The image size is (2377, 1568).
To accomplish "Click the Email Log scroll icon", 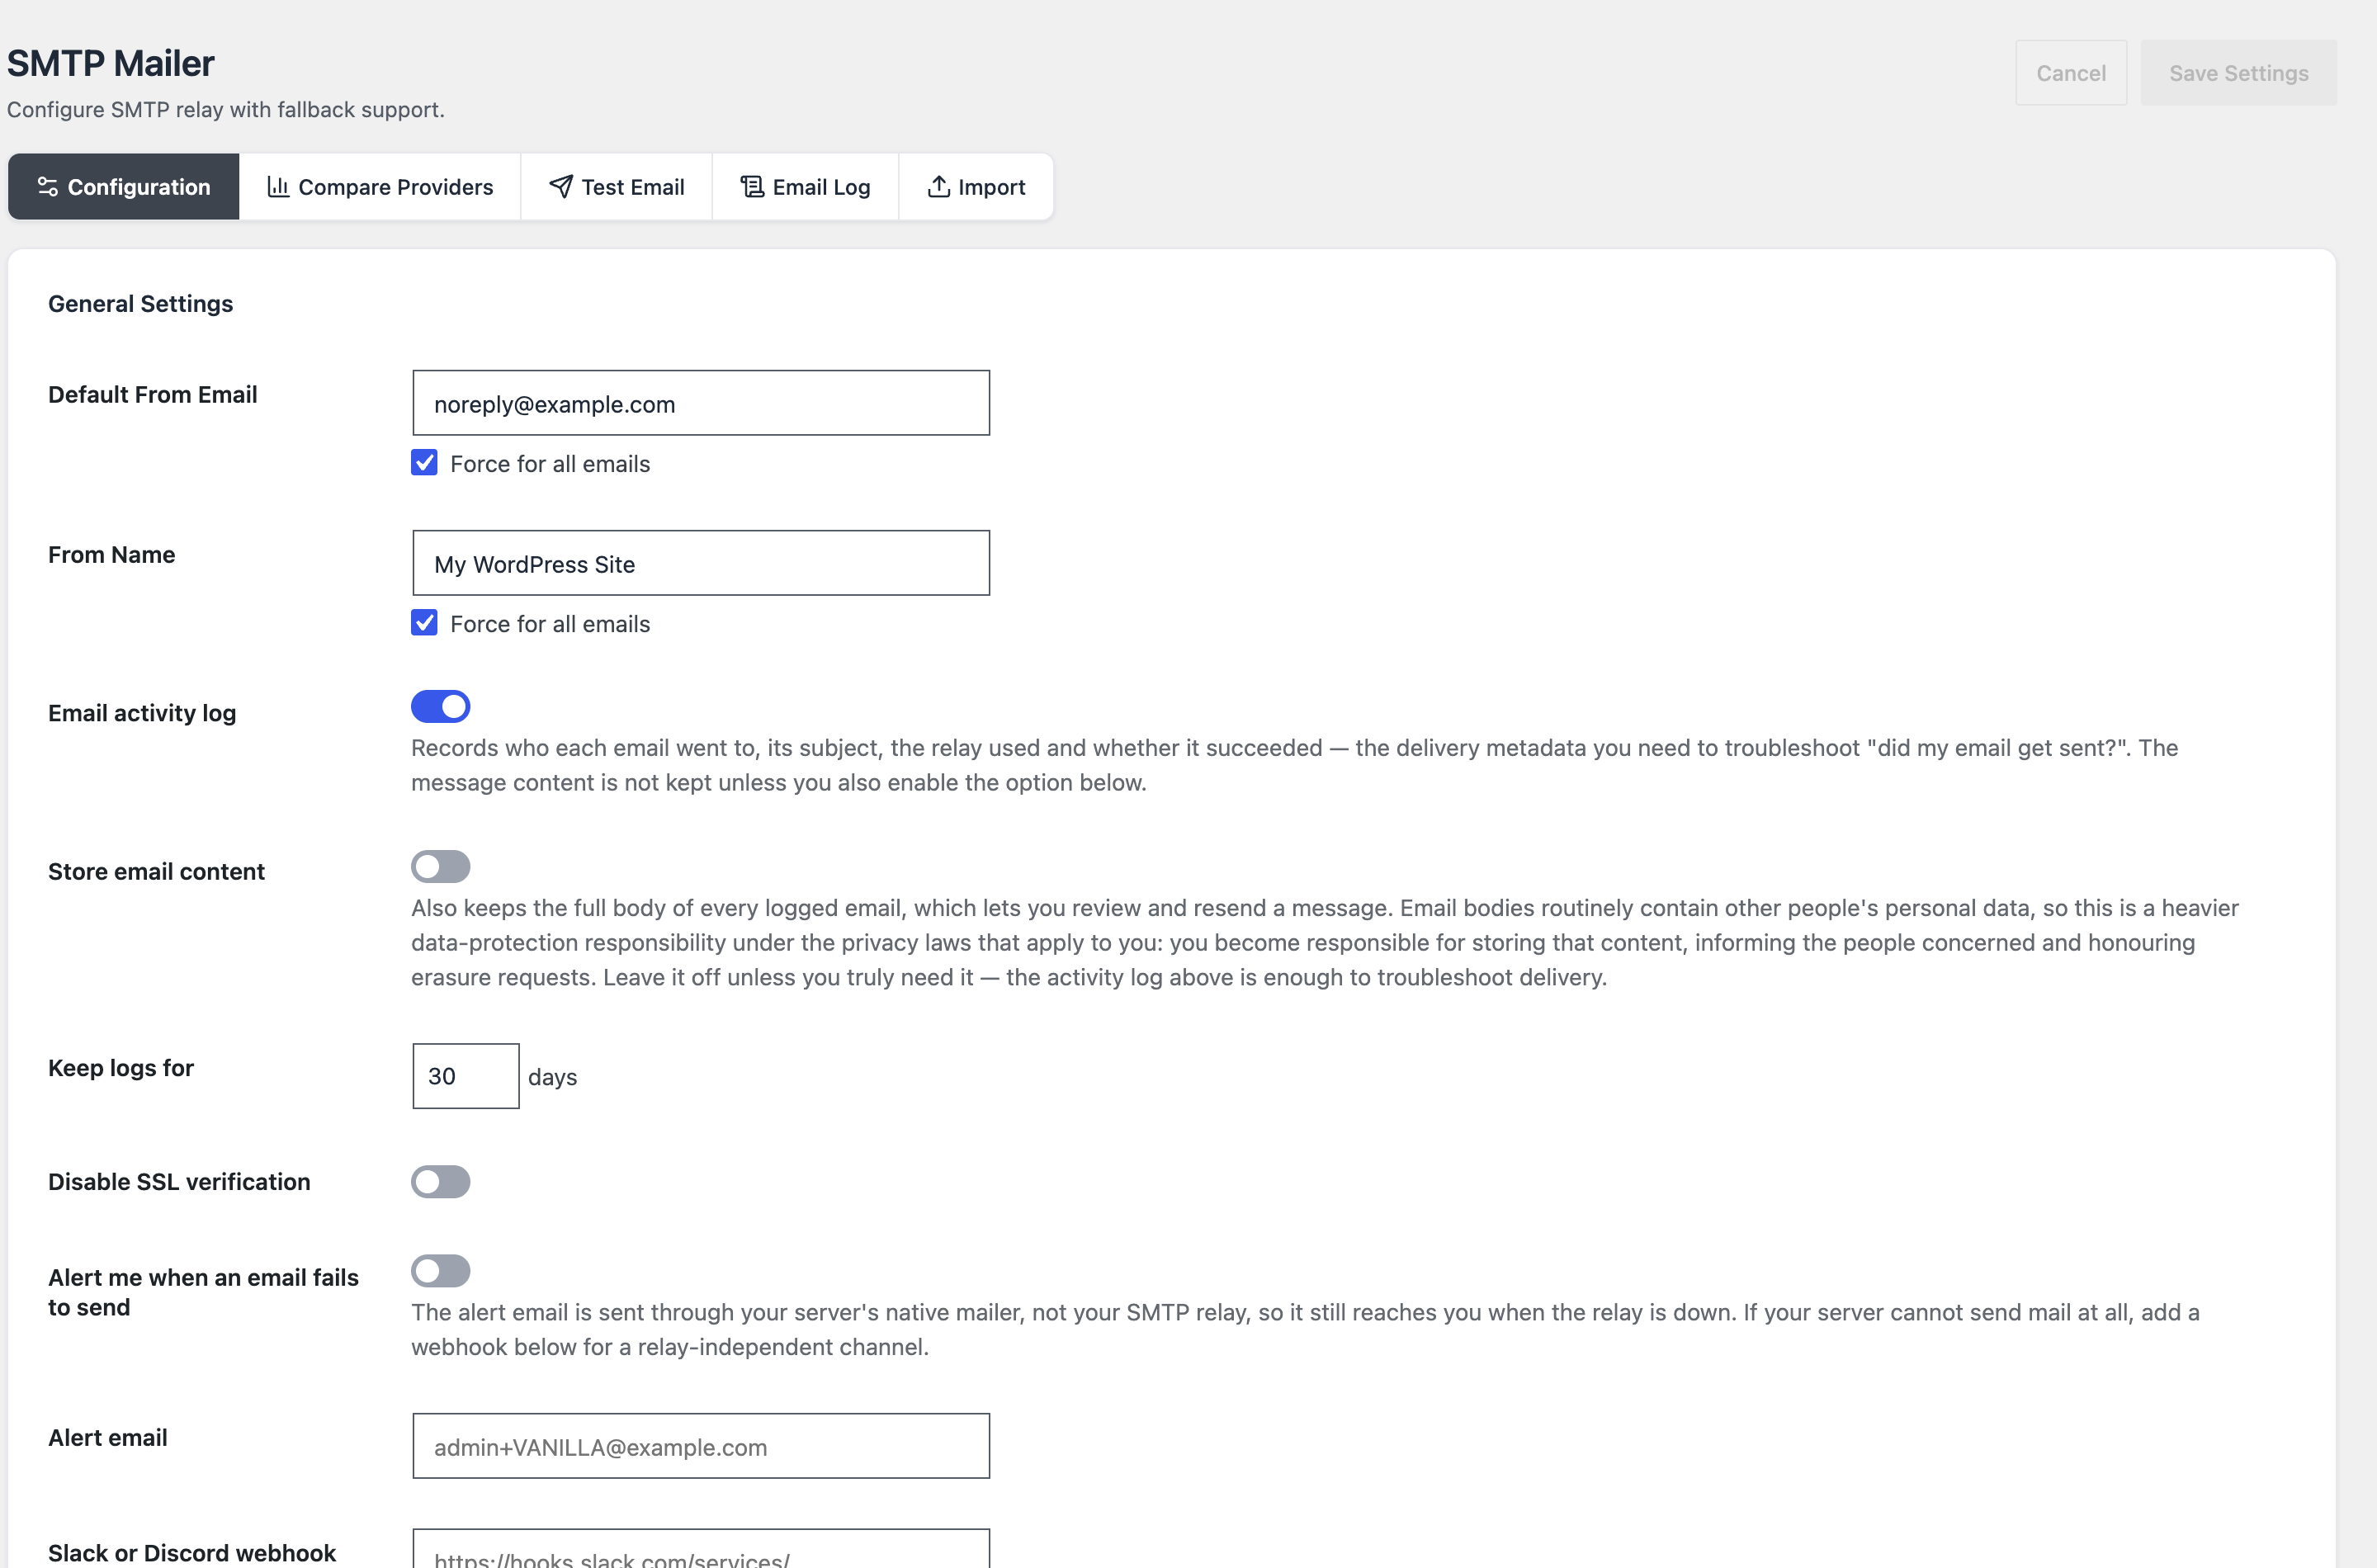I will click(x=752, y=186).
